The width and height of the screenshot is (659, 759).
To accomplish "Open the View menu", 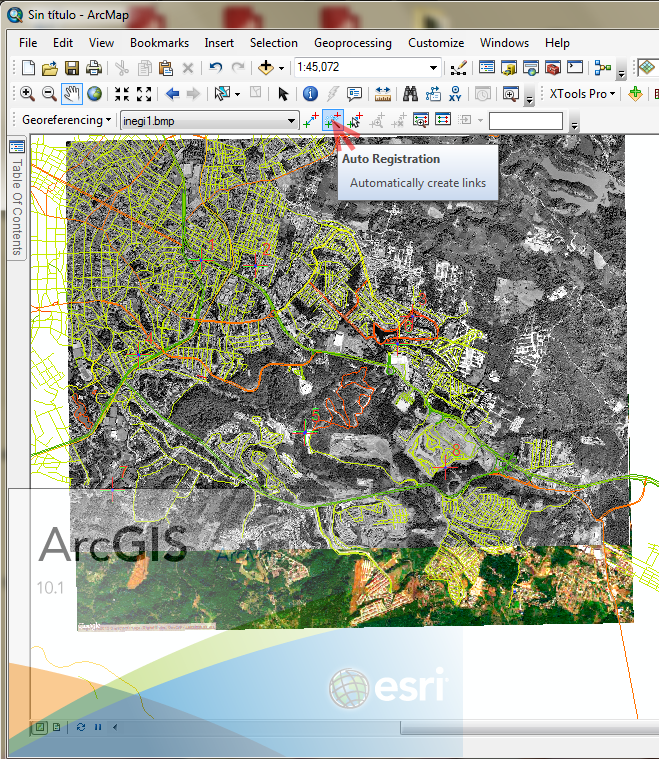I will pos(101,43).
